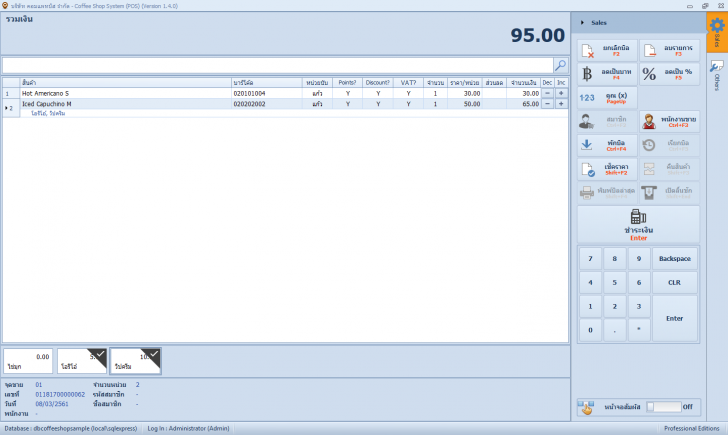Open payment with the cash register Enter button
Viewport: 728px width, 435px height.
point(638,225)
